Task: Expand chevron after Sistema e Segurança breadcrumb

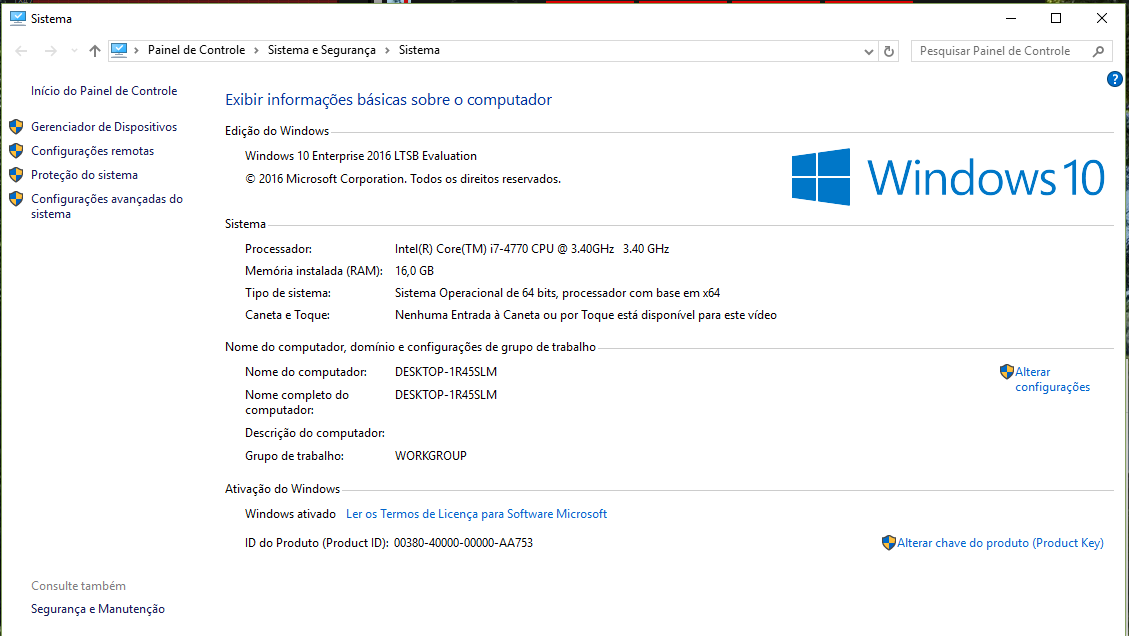Action: click(x=387, y=50)
